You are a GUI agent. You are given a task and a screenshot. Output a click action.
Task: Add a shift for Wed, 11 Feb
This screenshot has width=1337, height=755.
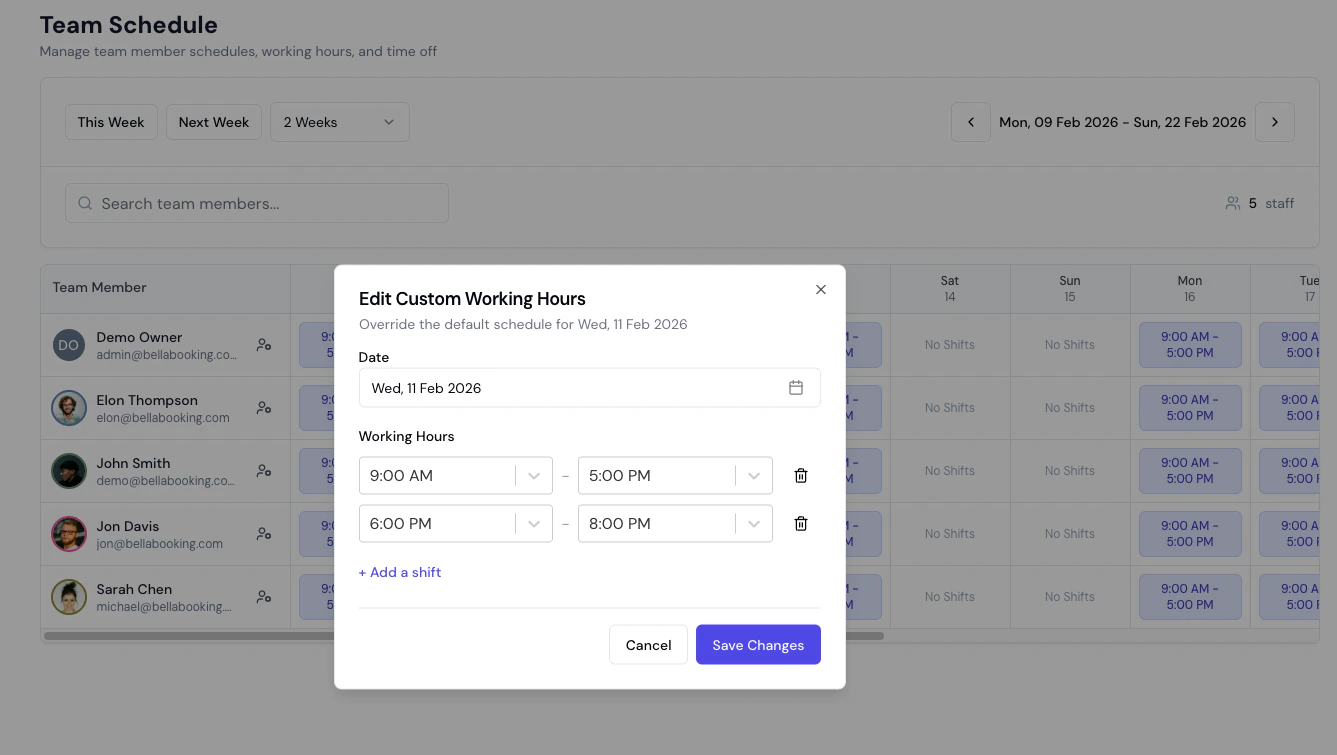(x=399, y=571)
